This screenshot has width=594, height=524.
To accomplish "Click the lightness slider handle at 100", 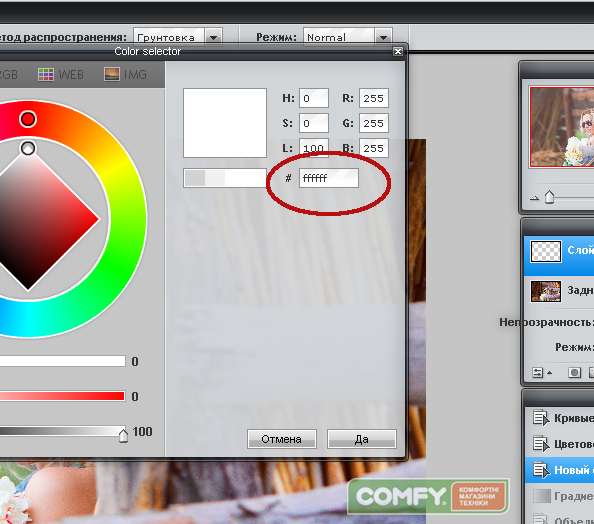I will tap(123, 435).
